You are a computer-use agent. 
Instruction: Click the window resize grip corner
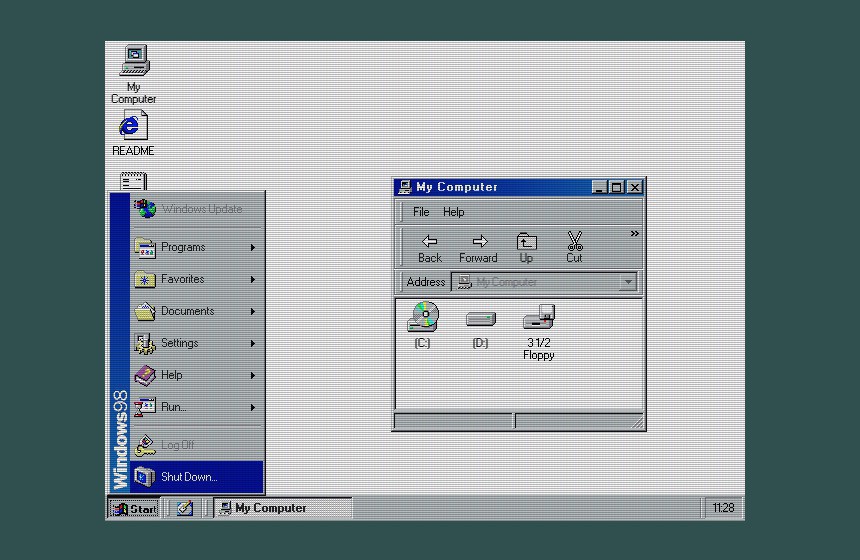pos(637,422)
